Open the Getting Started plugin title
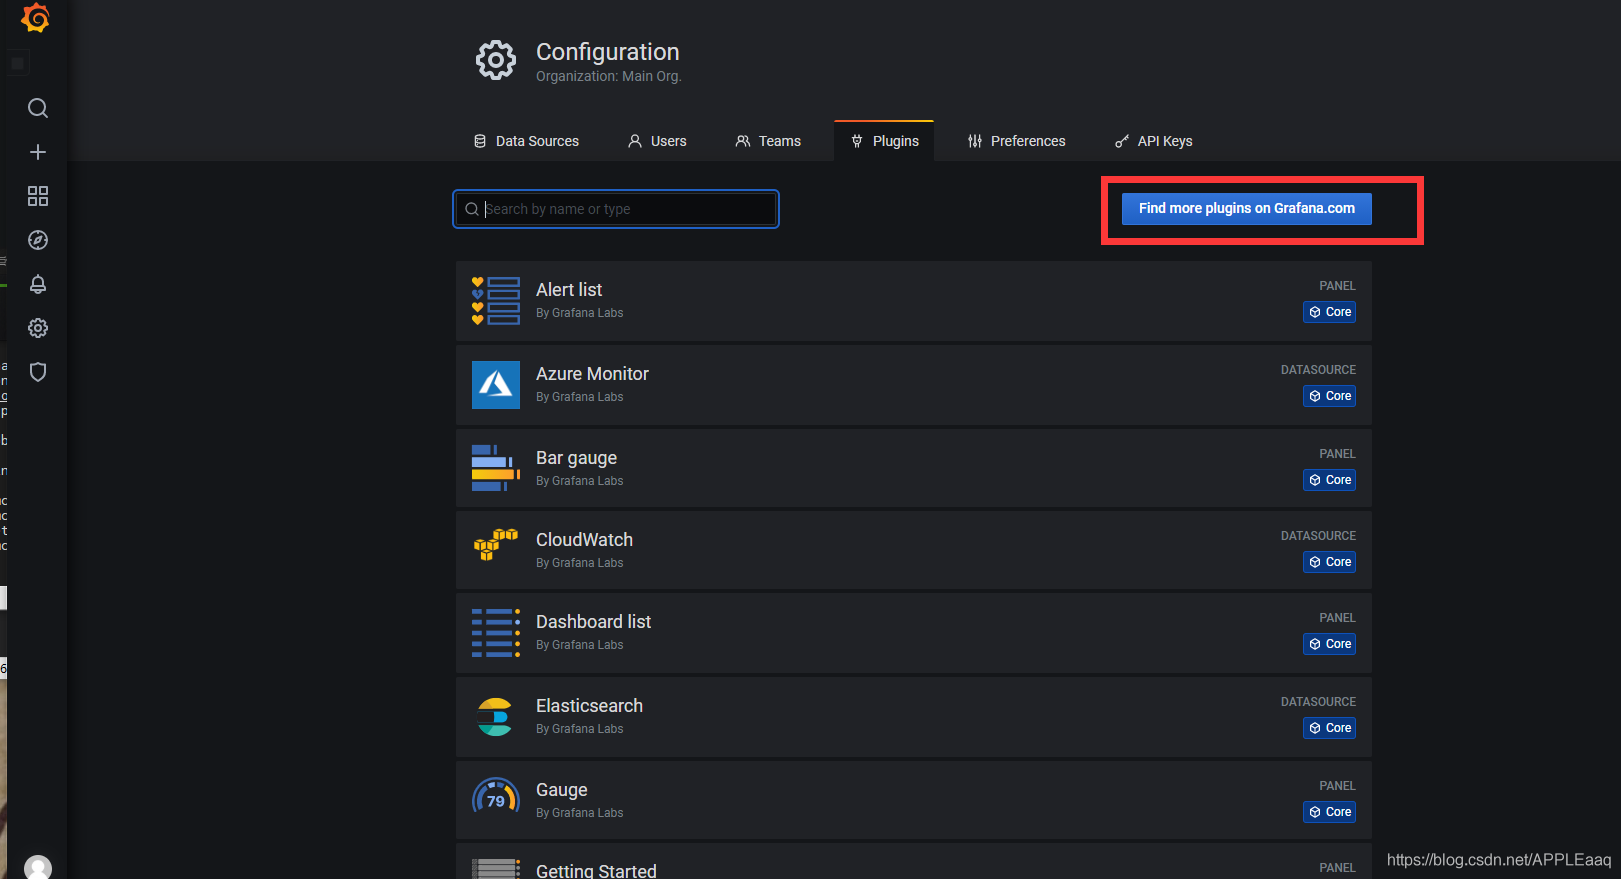The width and height of the screenshot is (1621, 879). pos(596,871)
